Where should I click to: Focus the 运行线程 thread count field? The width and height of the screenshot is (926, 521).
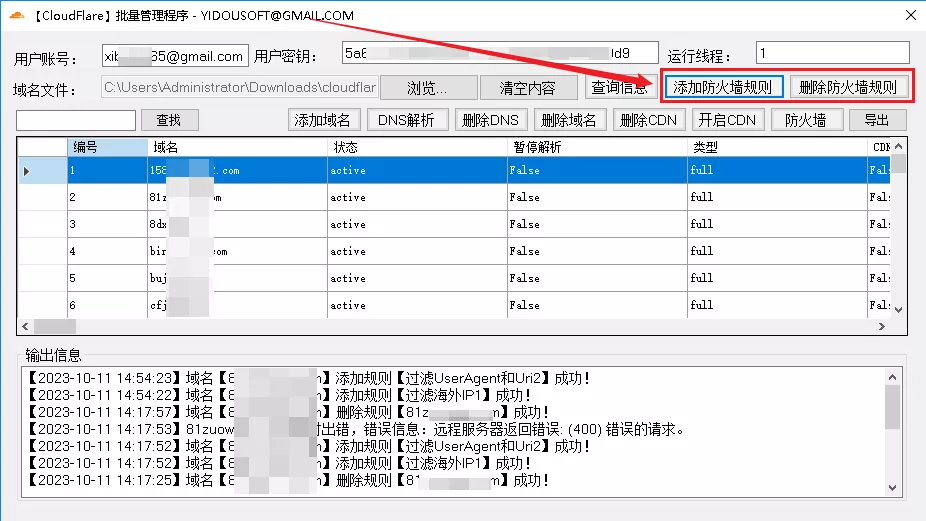click(832, 53)
